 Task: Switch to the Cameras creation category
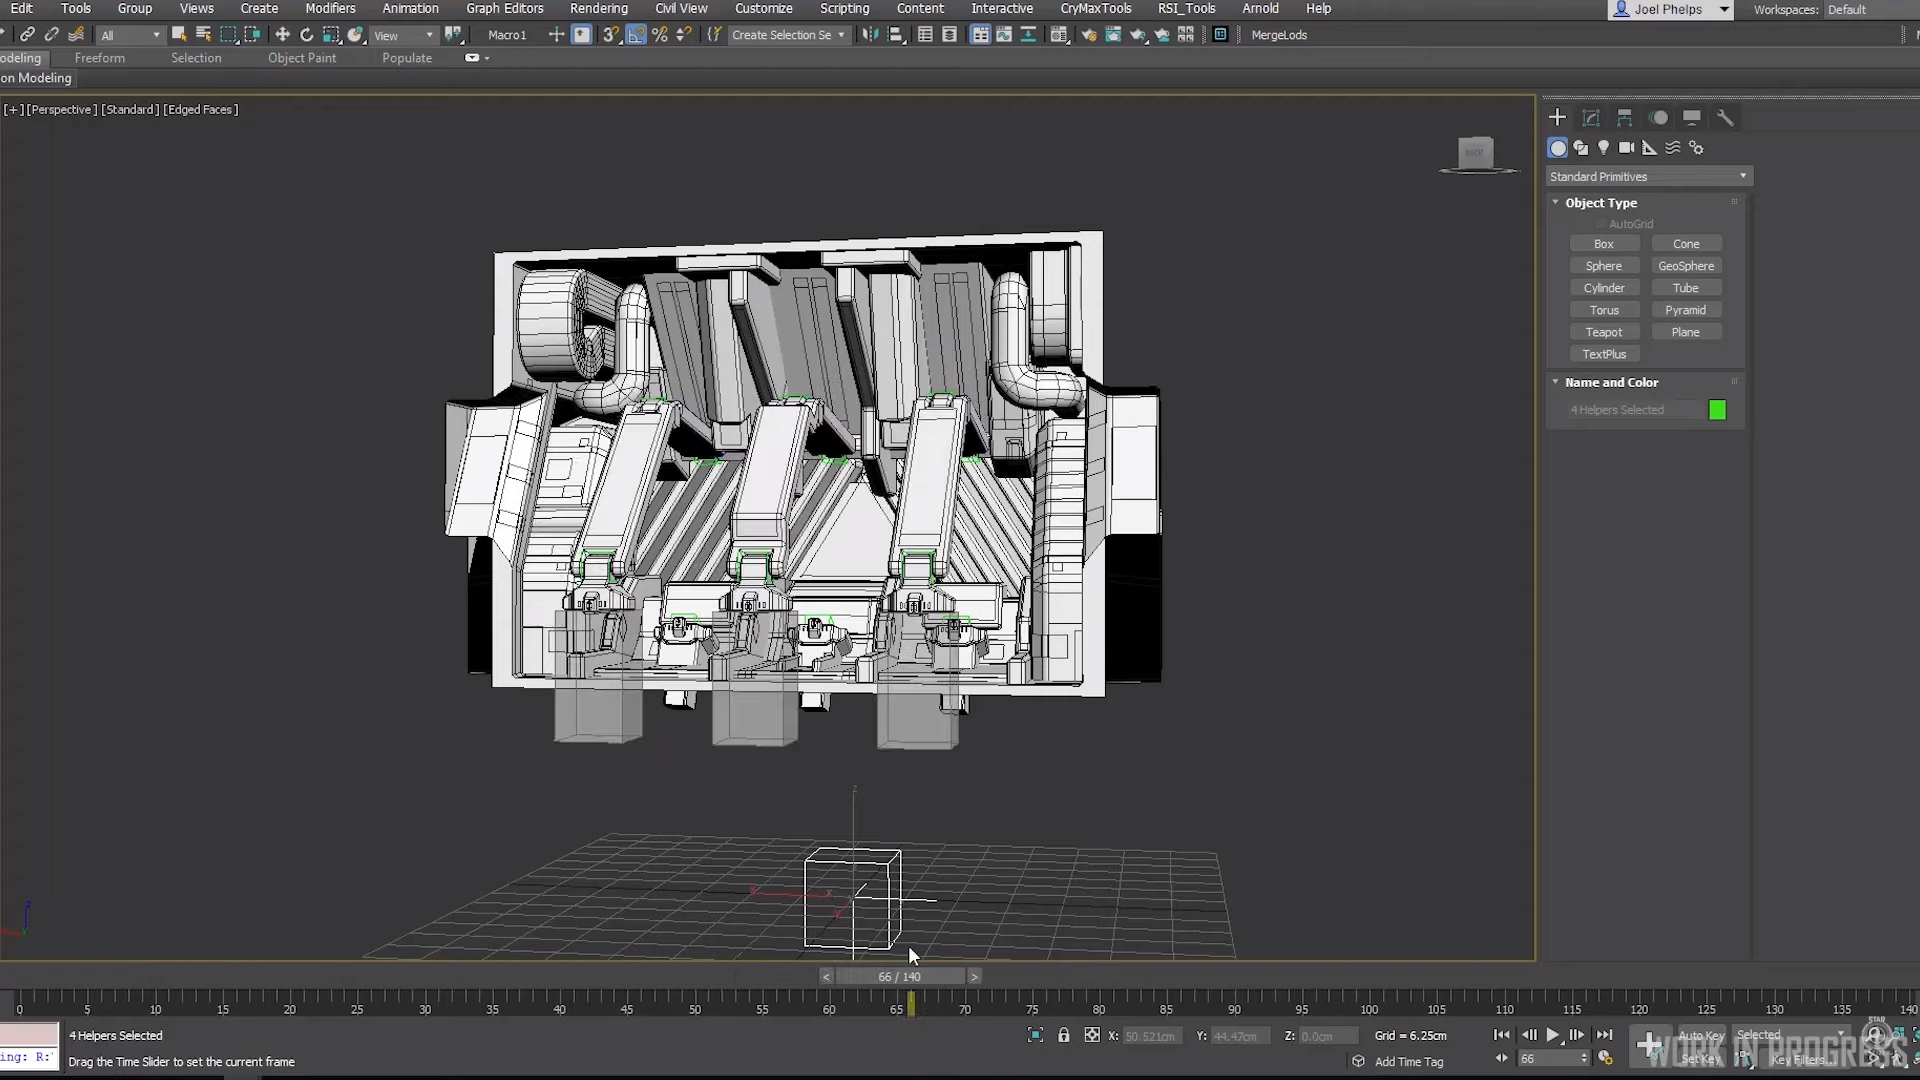1627,148
